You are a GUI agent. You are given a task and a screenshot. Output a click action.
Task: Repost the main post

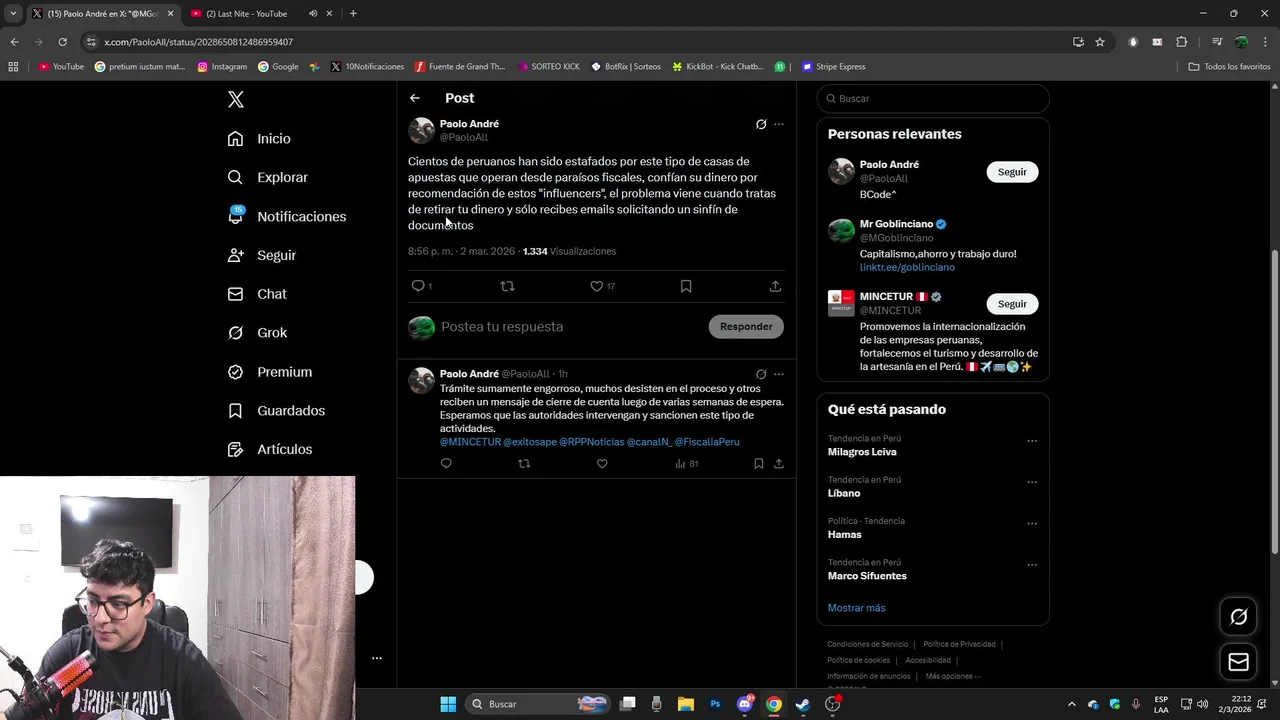coord(507,286)
